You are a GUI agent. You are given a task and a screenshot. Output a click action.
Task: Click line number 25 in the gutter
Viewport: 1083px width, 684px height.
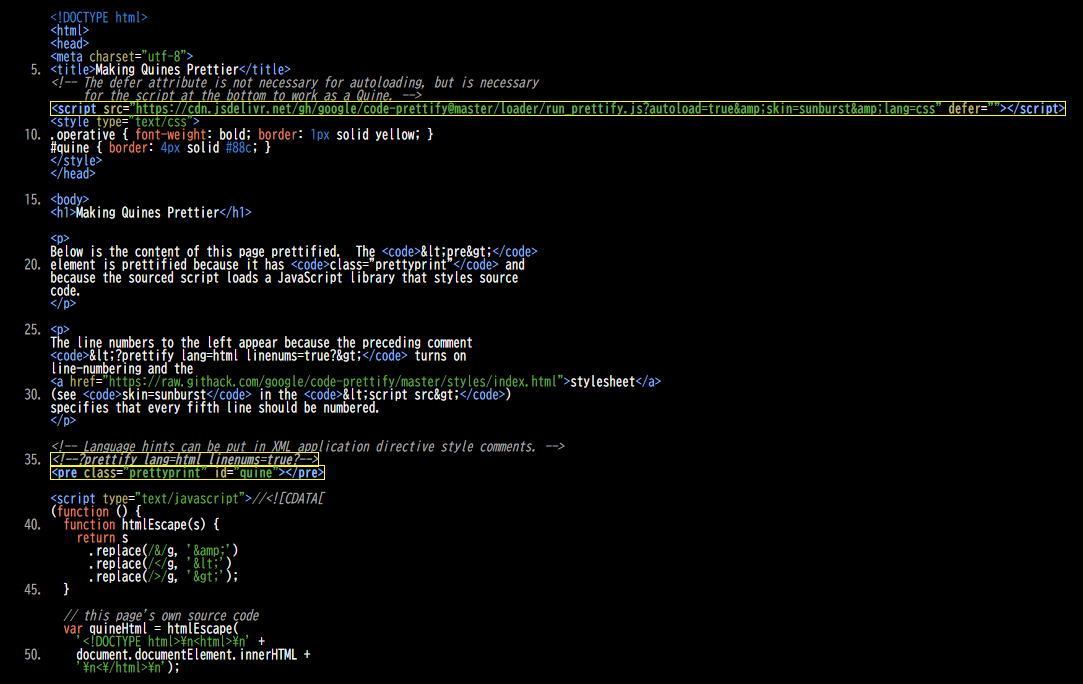click(32, 330)
